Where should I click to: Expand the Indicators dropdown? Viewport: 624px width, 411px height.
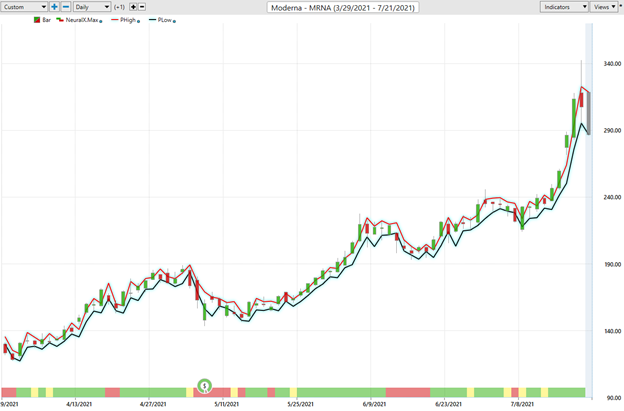[564, 7]
